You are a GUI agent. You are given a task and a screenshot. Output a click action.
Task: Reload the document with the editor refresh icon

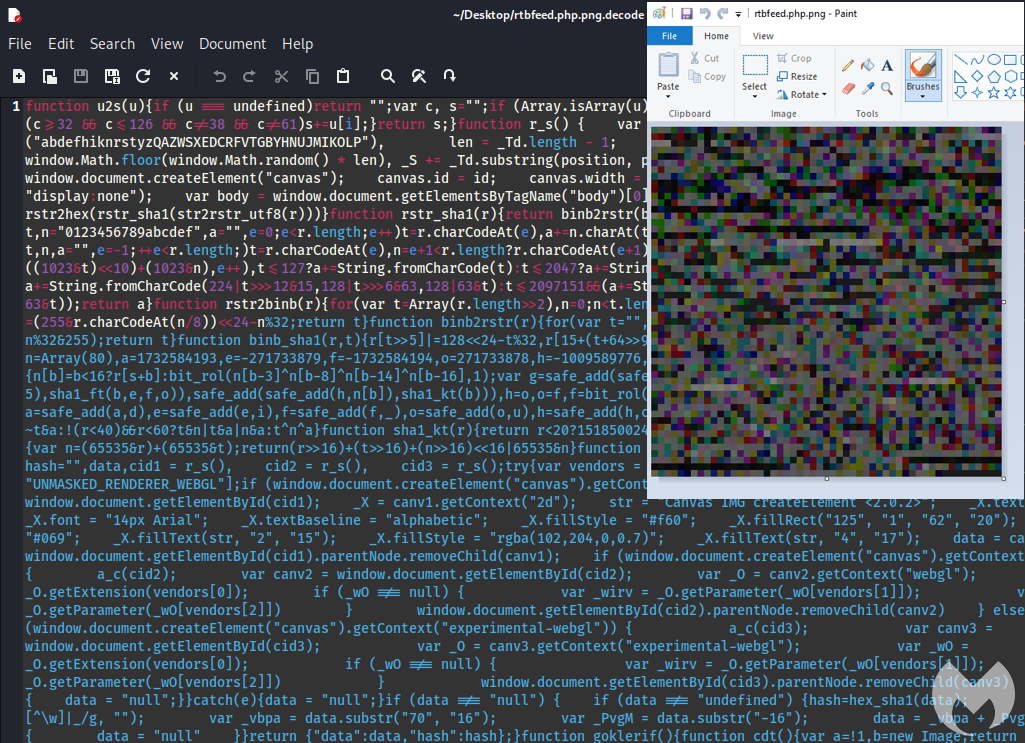(x=143, y=76)
